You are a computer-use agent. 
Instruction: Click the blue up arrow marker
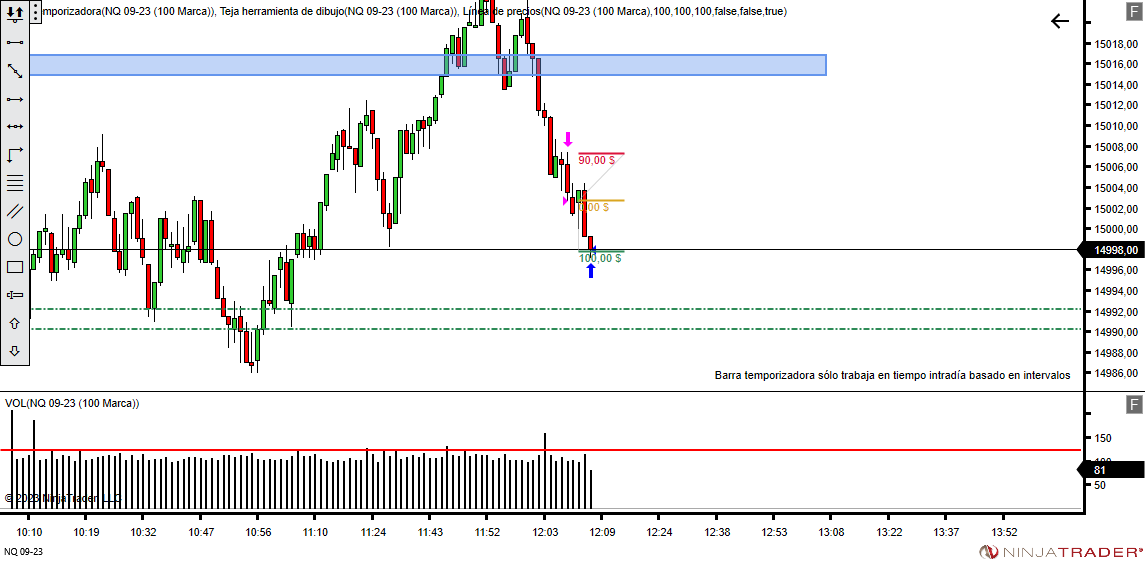pos(590,270)
